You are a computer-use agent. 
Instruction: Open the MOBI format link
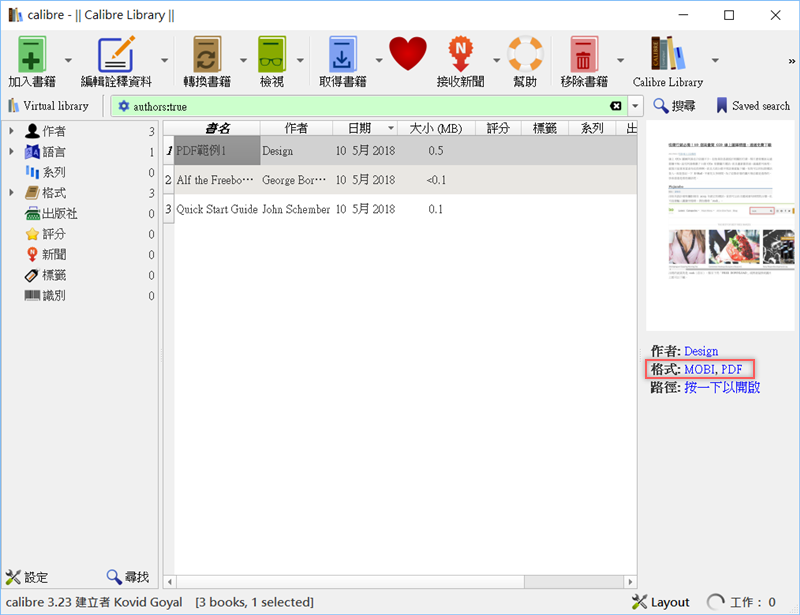(699, 369)
